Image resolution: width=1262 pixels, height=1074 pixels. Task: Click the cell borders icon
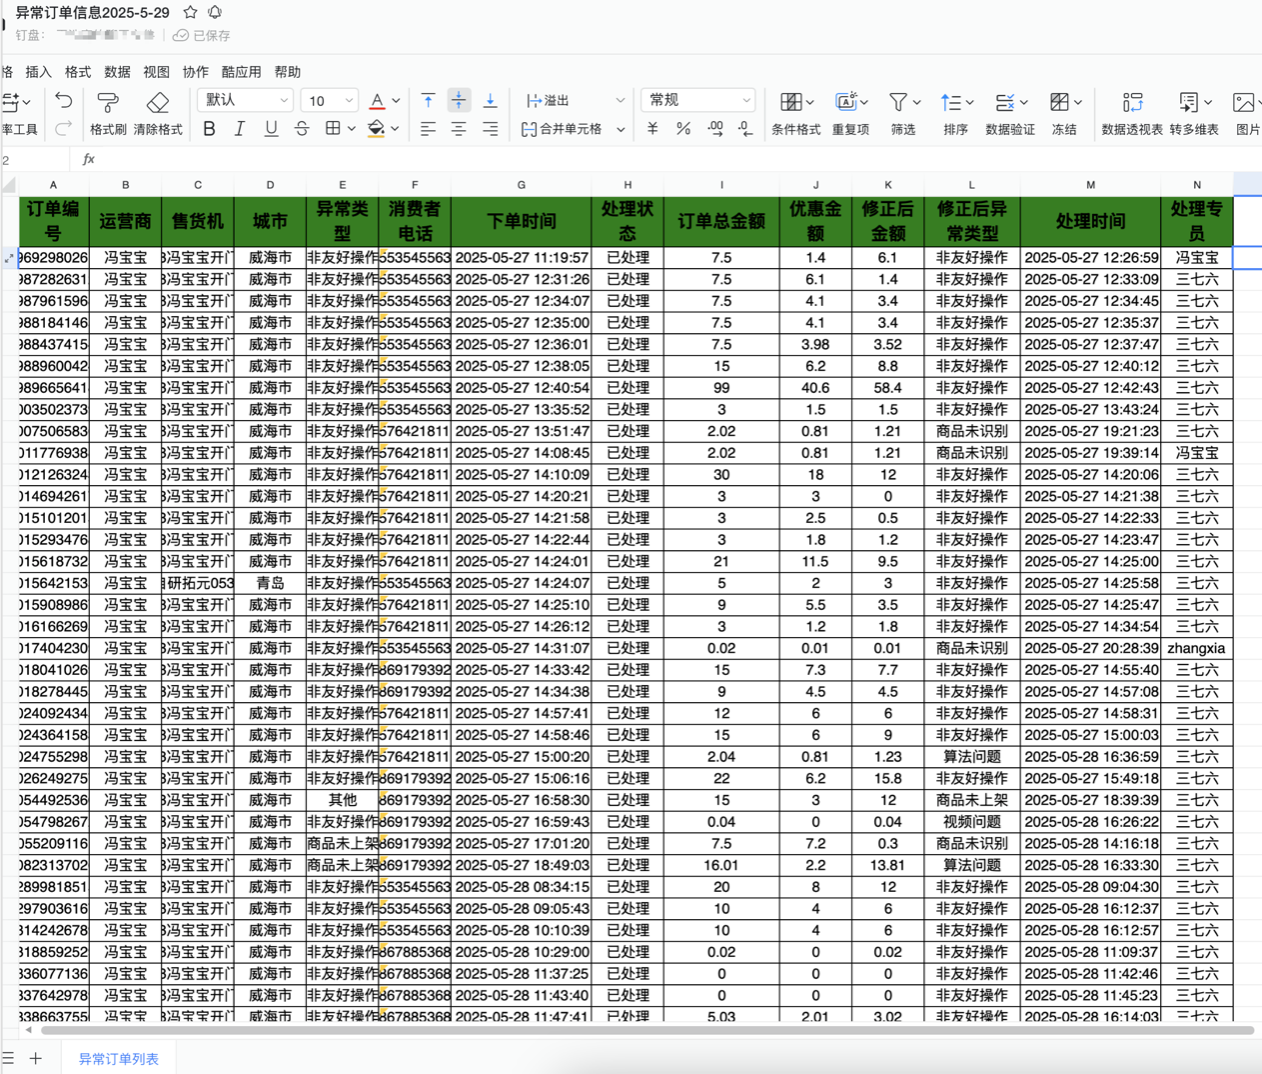[x=333, y=128]
